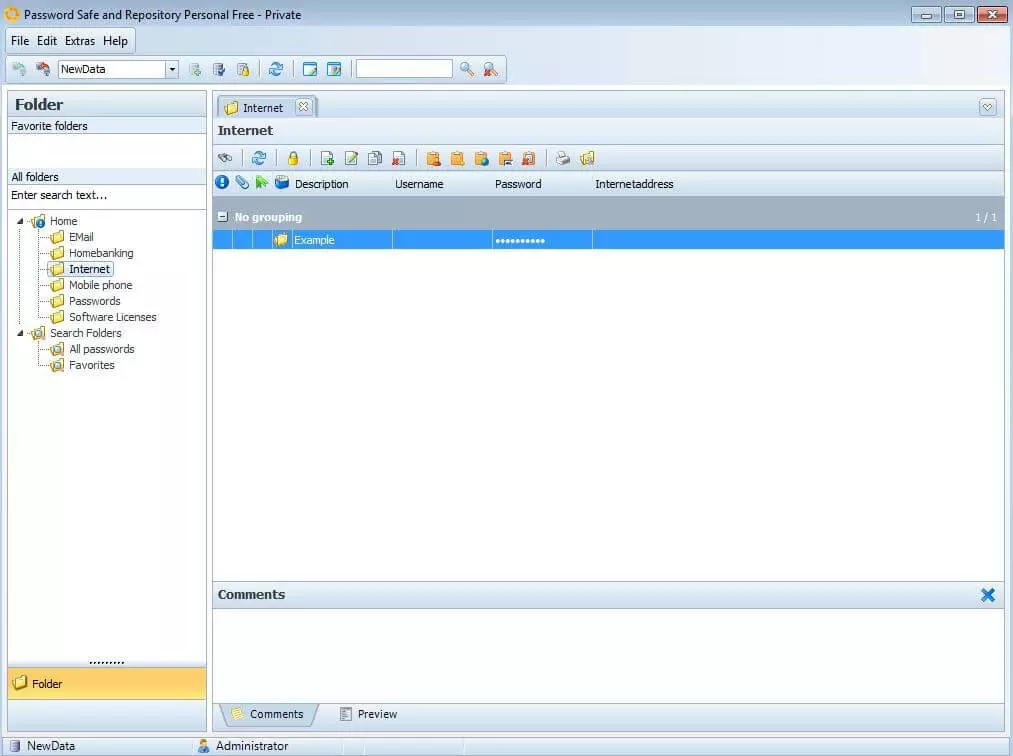This screenshot has width=1013, height=756.
Task: Switch to the Preview bottom tab
Action: [369, 714]
